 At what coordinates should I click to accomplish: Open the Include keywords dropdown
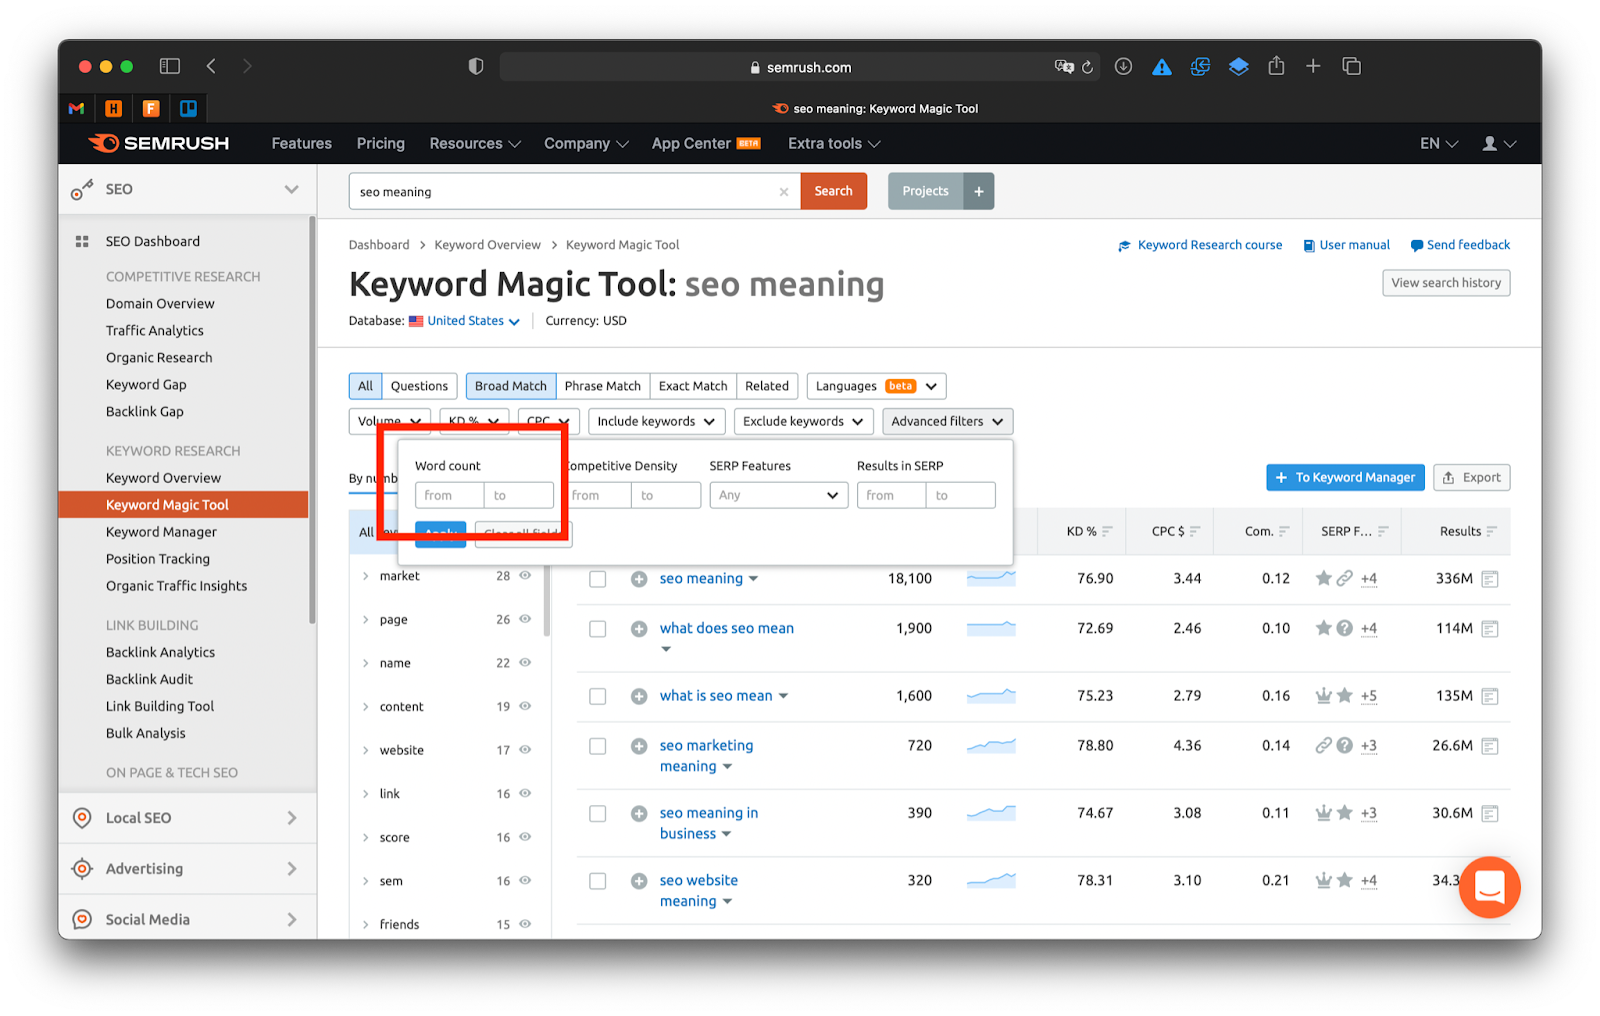(x=657, y=421)
